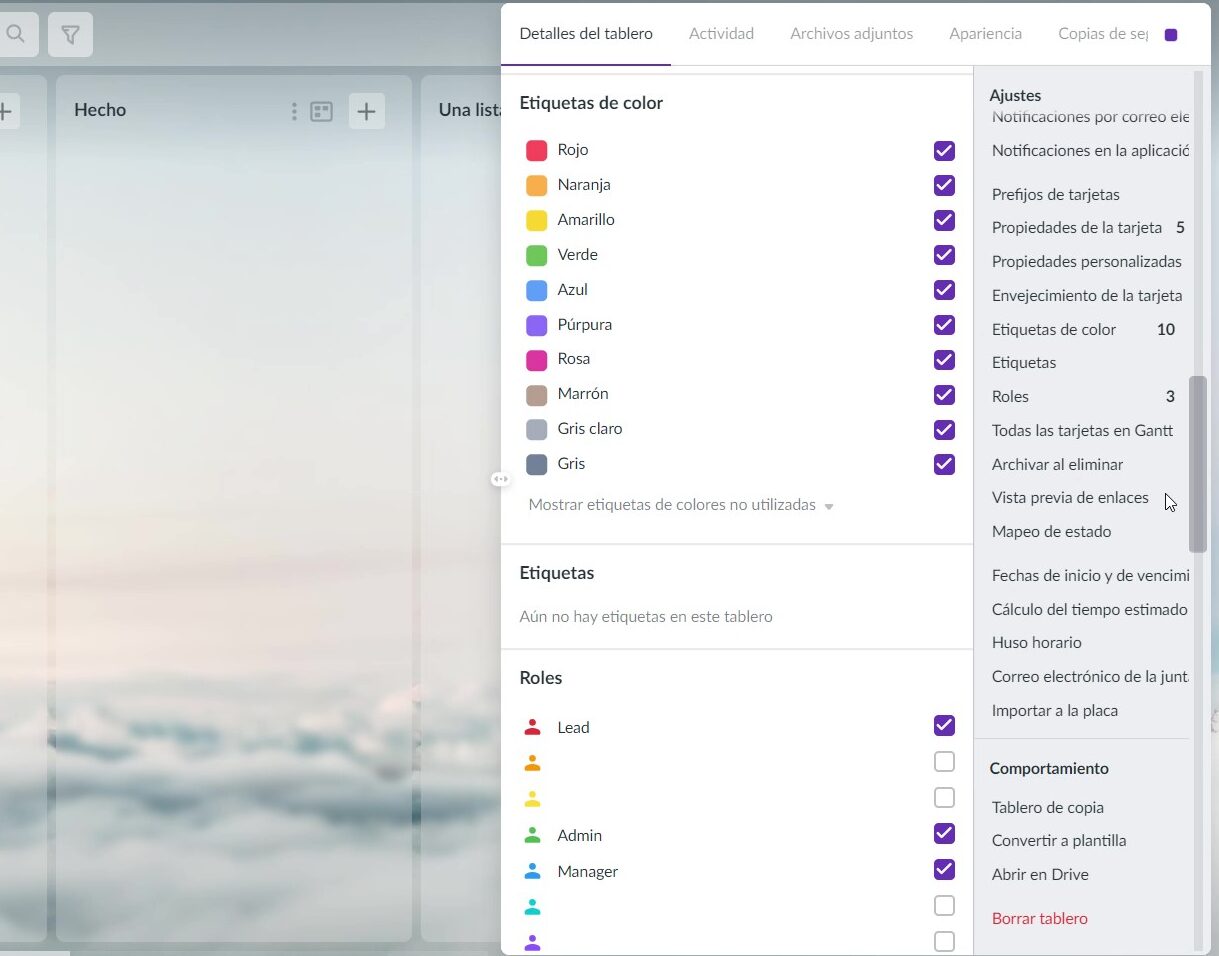The image size is (1219, 956).
Task: Switch to Detalles del tablero tab
Action: [x=586, y=34]
